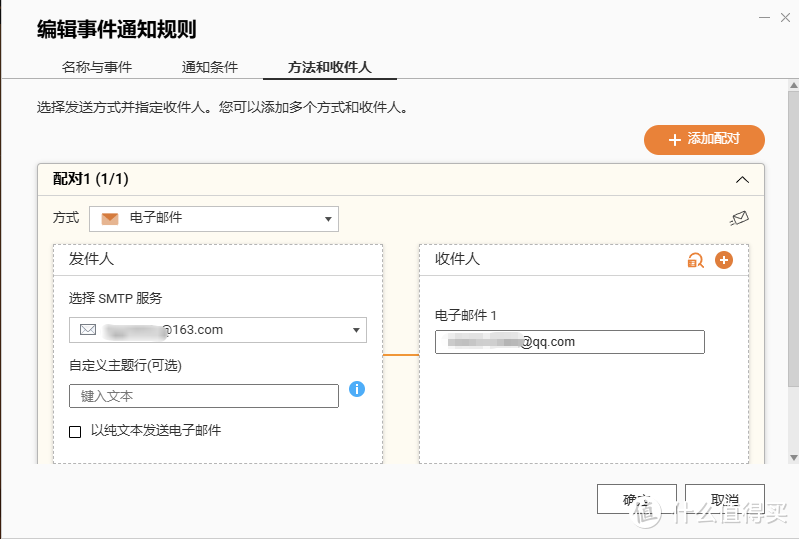Click the 电子邮件 1 recipient address field
The image size is (799, 539).
click(x=569, y=342)
